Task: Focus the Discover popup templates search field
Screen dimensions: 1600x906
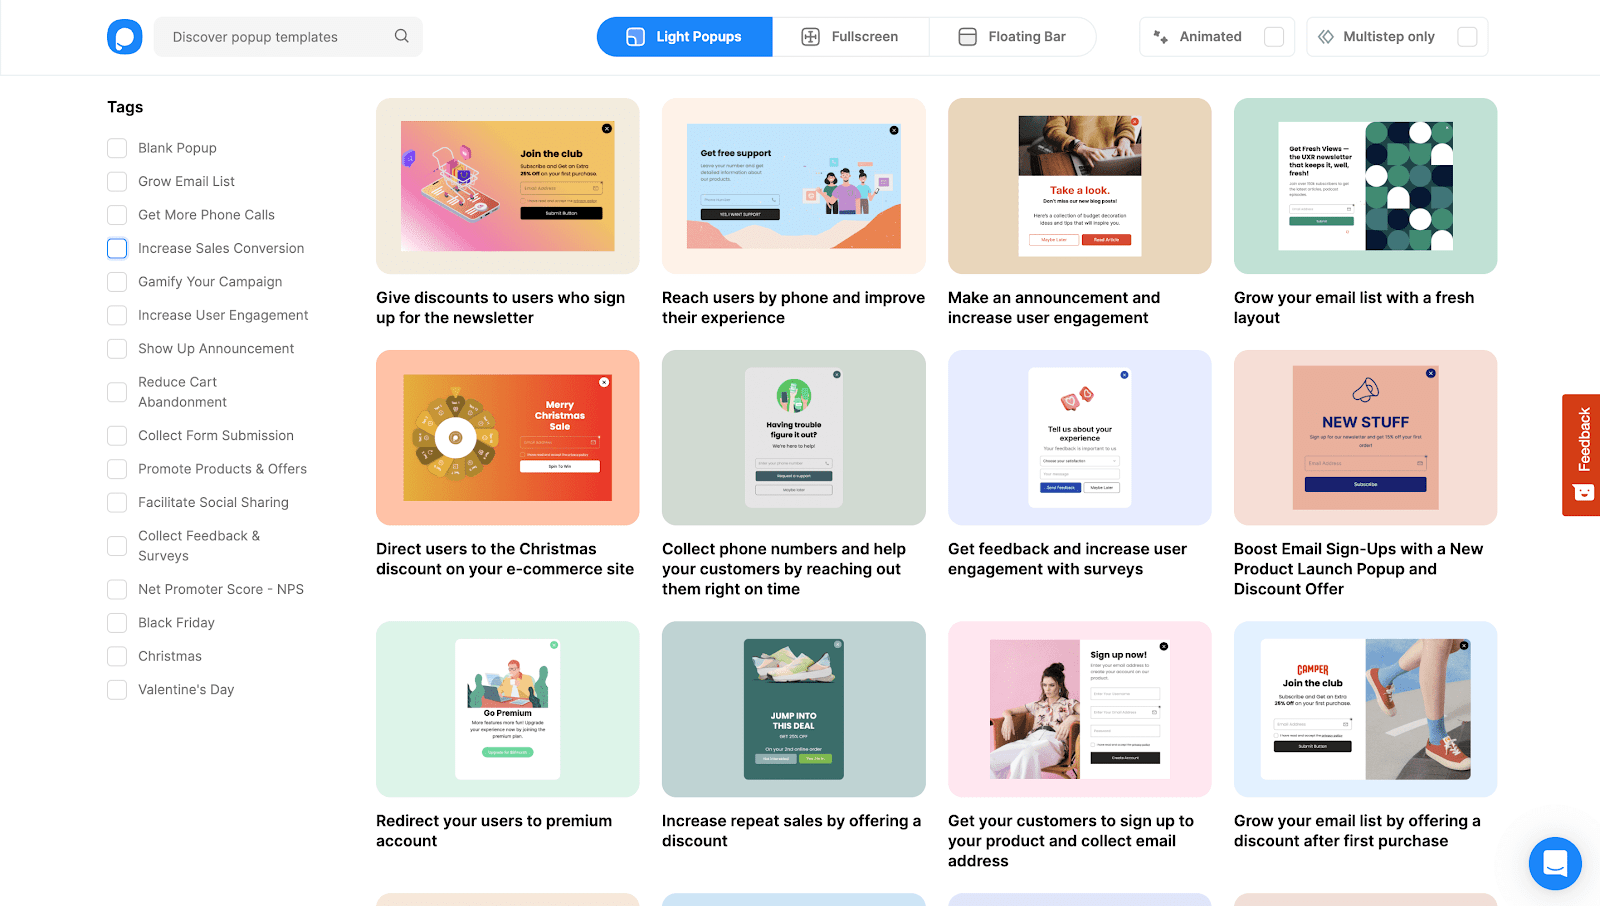Action: tap(275, 37)
